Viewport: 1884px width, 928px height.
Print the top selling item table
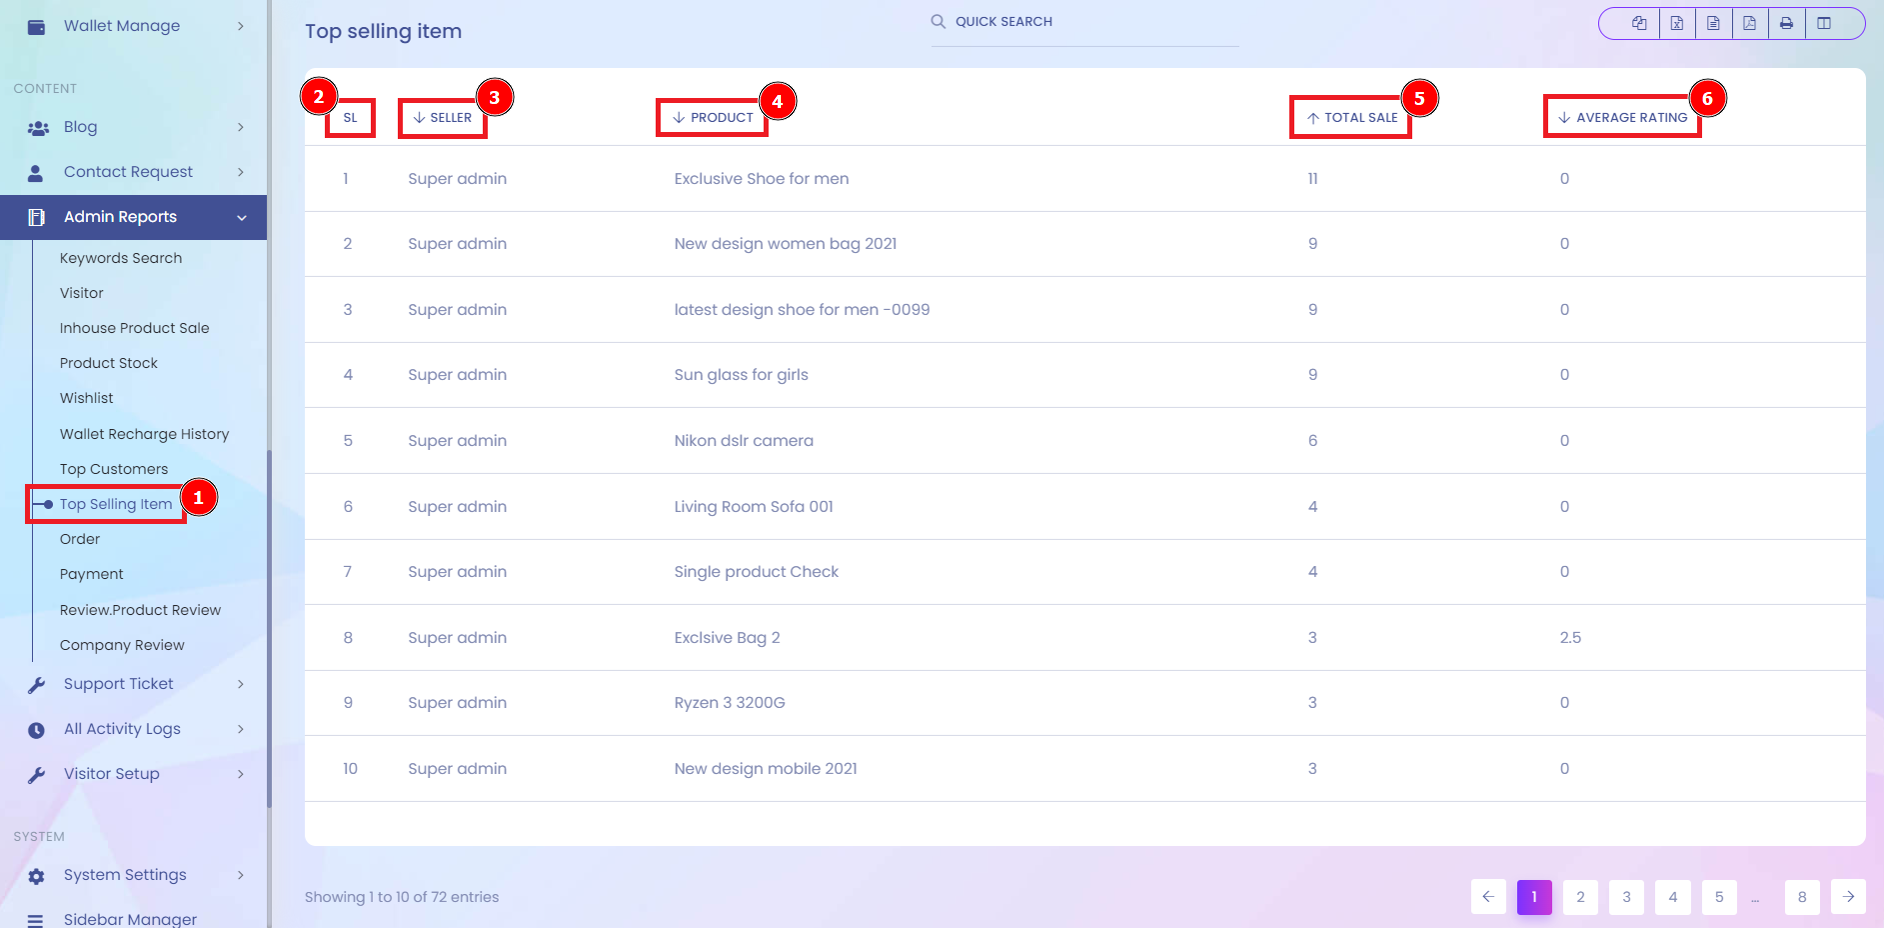tap(1786, 23)
